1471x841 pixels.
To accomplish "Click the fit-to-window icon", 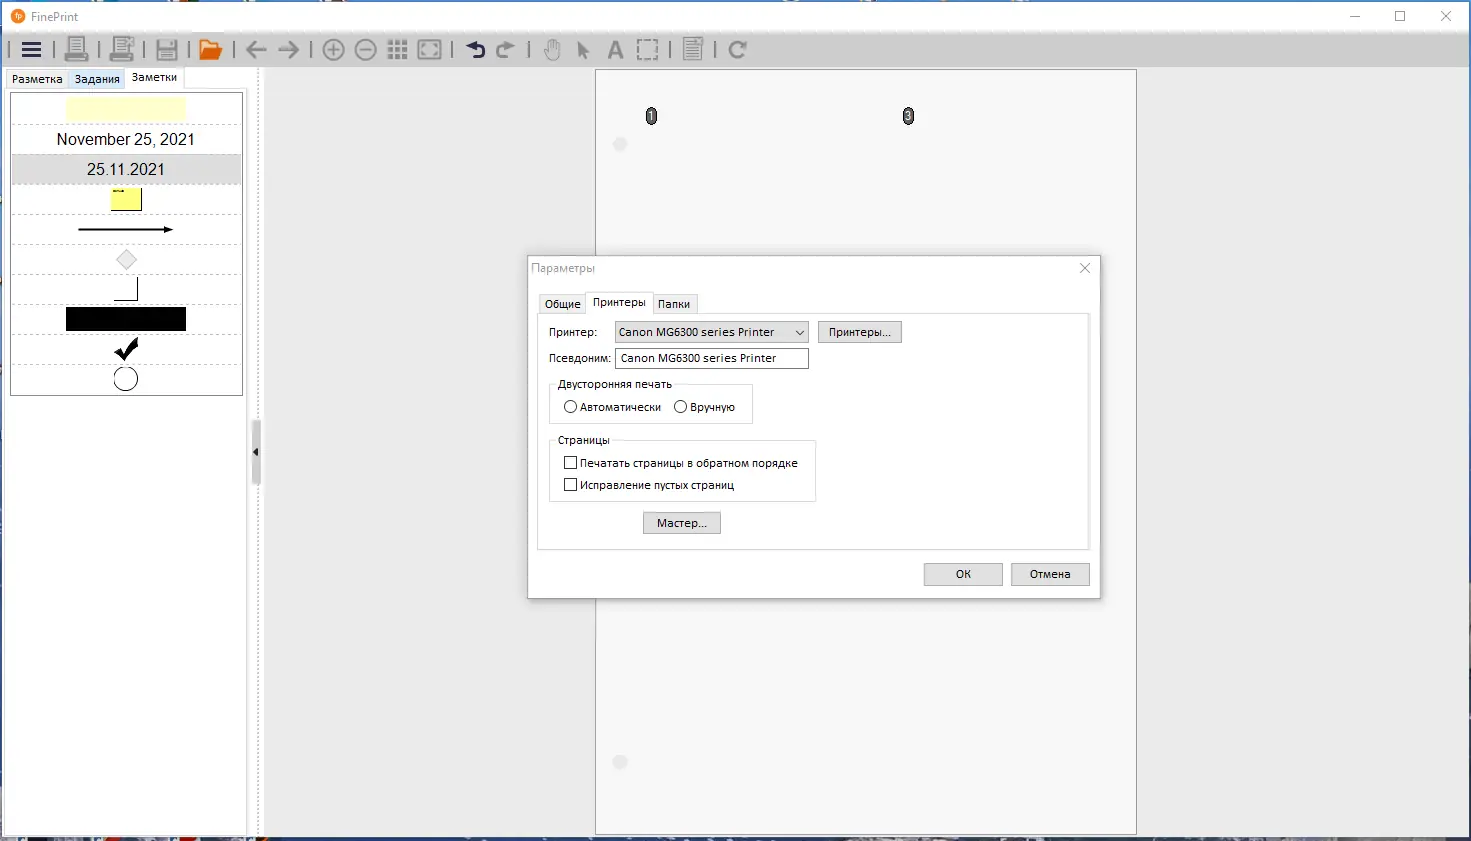I will click(x=430, y=50).
